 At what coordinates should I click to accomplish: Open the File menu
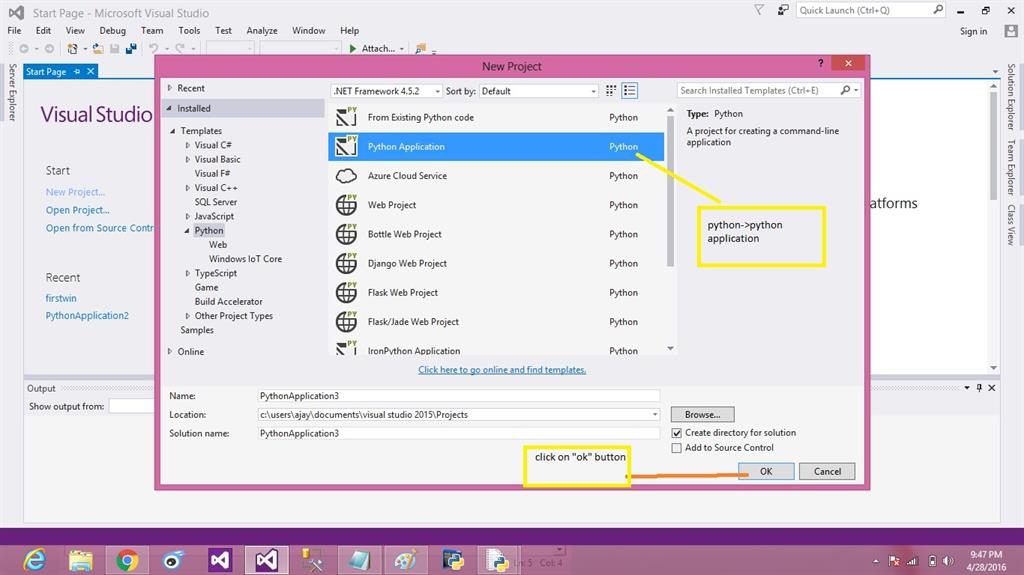[x=14, y=30]
